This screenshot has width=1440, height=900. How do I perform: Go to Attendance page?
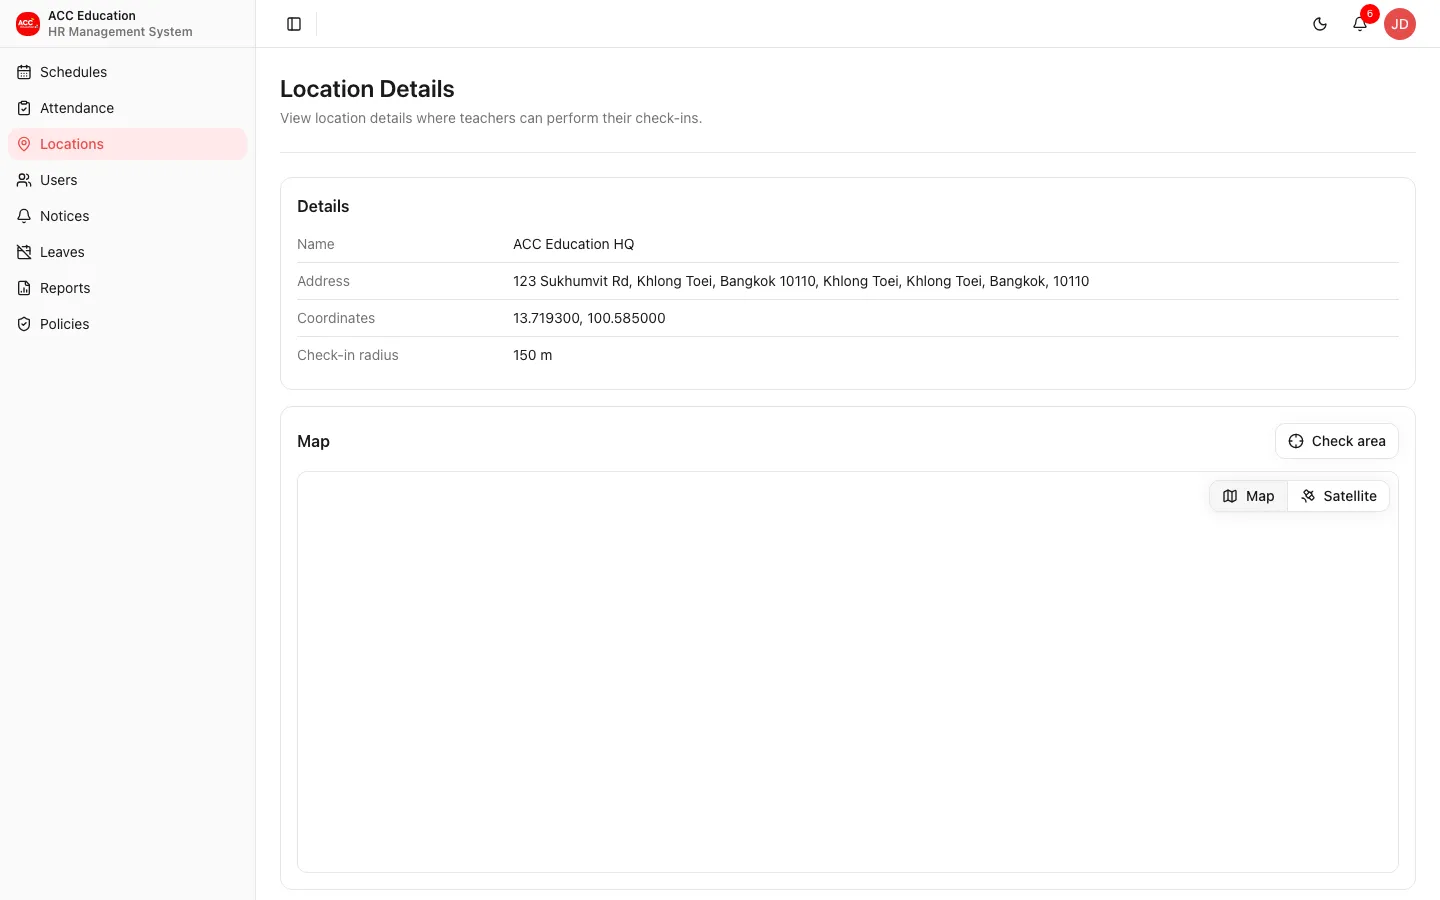coord(127,108)
